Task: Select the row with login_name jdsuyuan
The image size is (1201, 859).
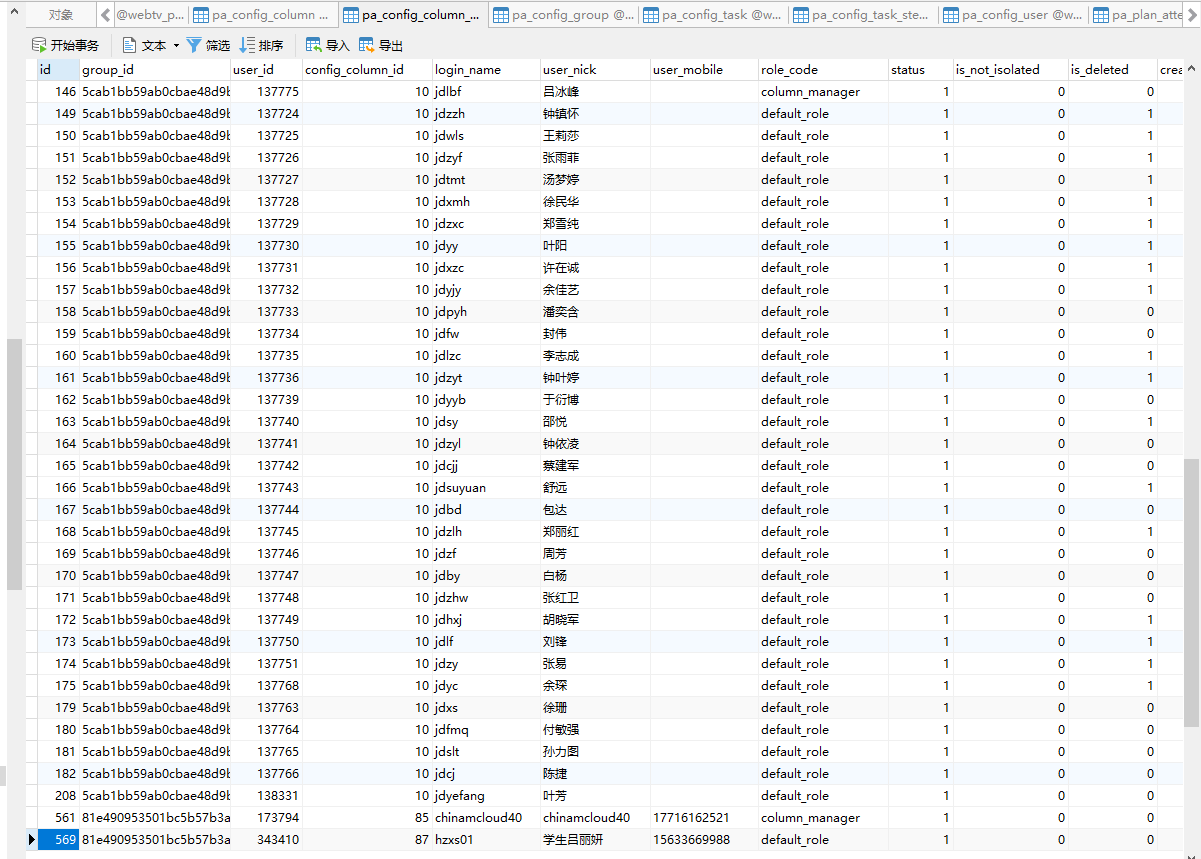Action: click(460, 488)
